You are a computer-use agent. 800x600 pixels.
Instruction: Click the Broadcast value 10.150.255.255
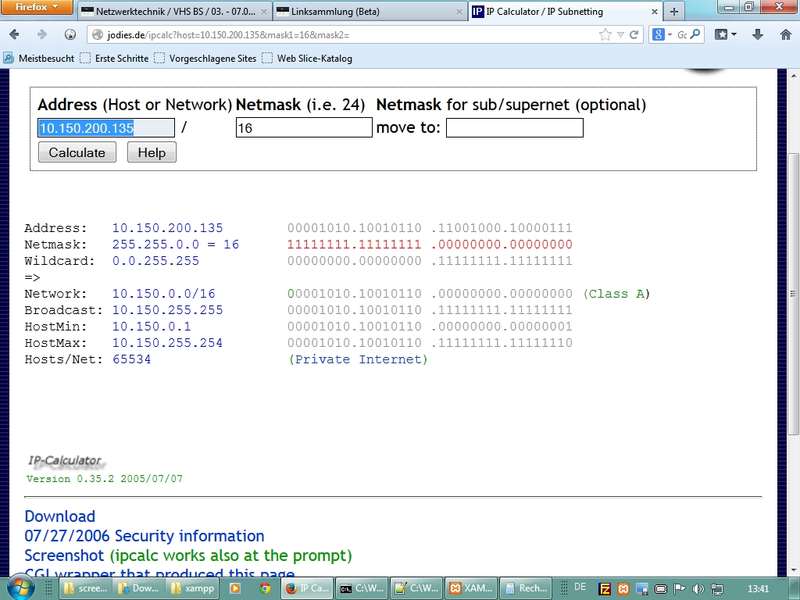(167, 310)
